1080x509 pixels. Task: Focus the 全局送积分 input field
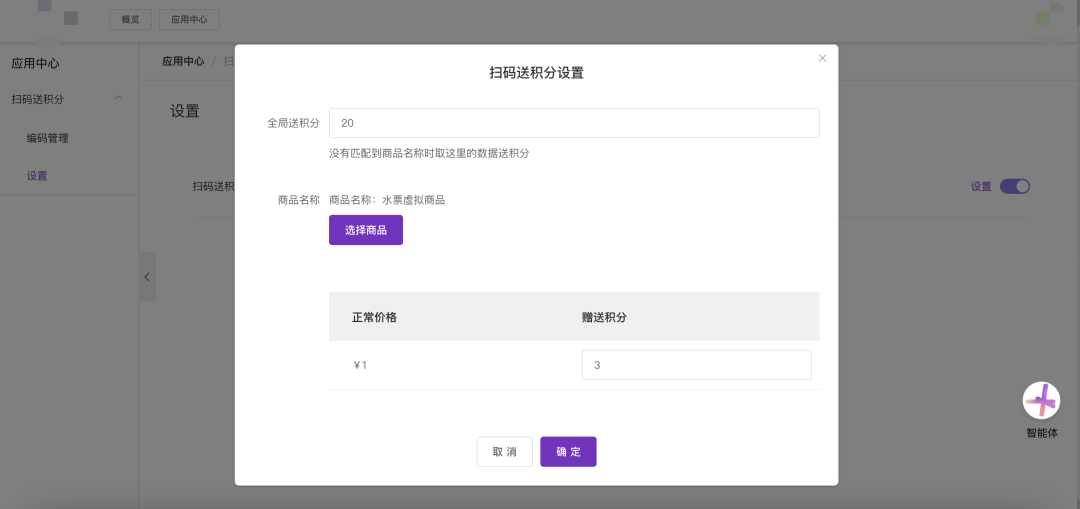coord(573,123)
